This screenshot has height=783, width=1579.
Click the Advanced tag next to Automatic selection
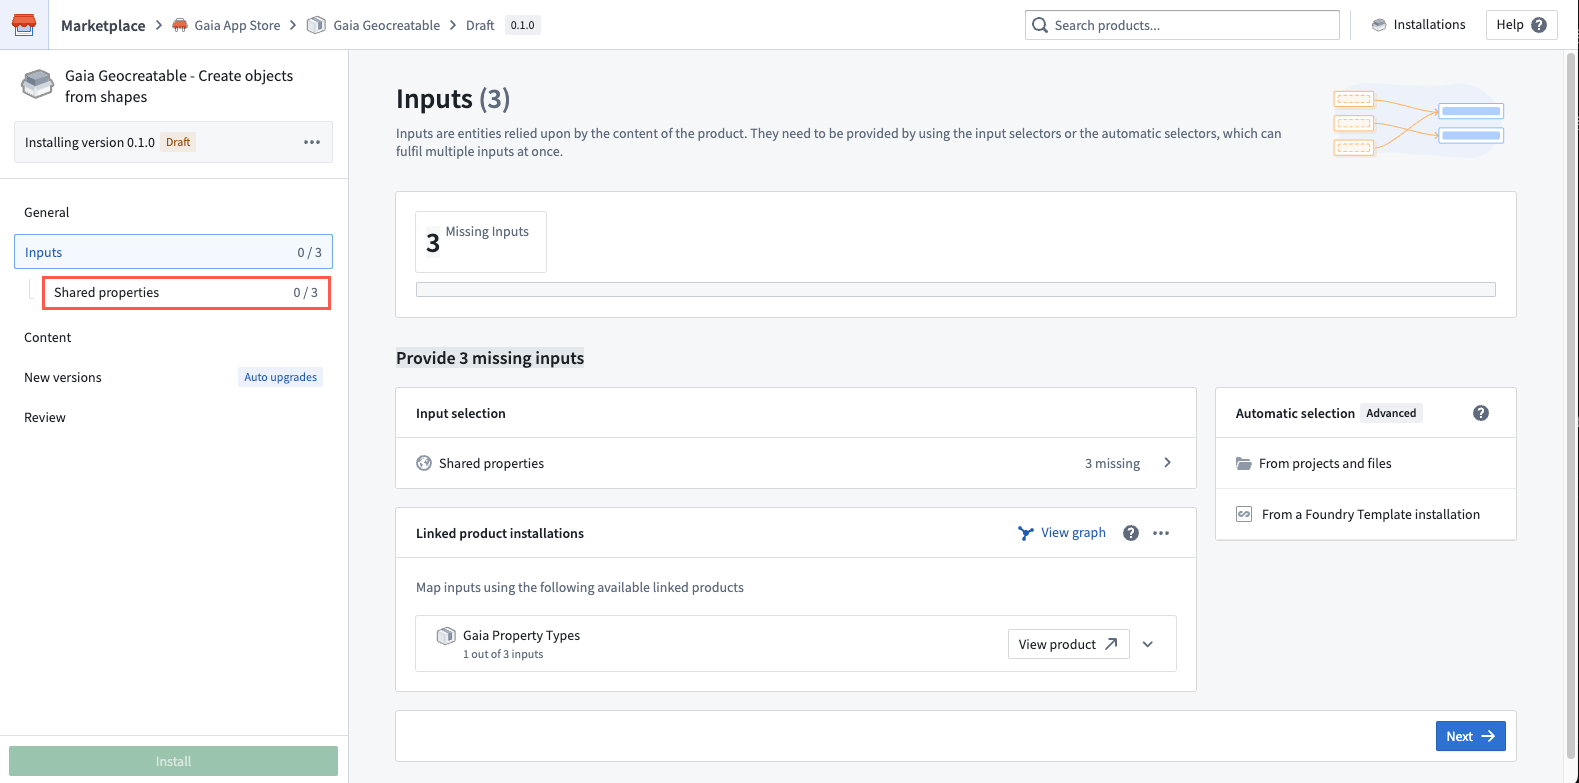click(x=1391, y=413)
